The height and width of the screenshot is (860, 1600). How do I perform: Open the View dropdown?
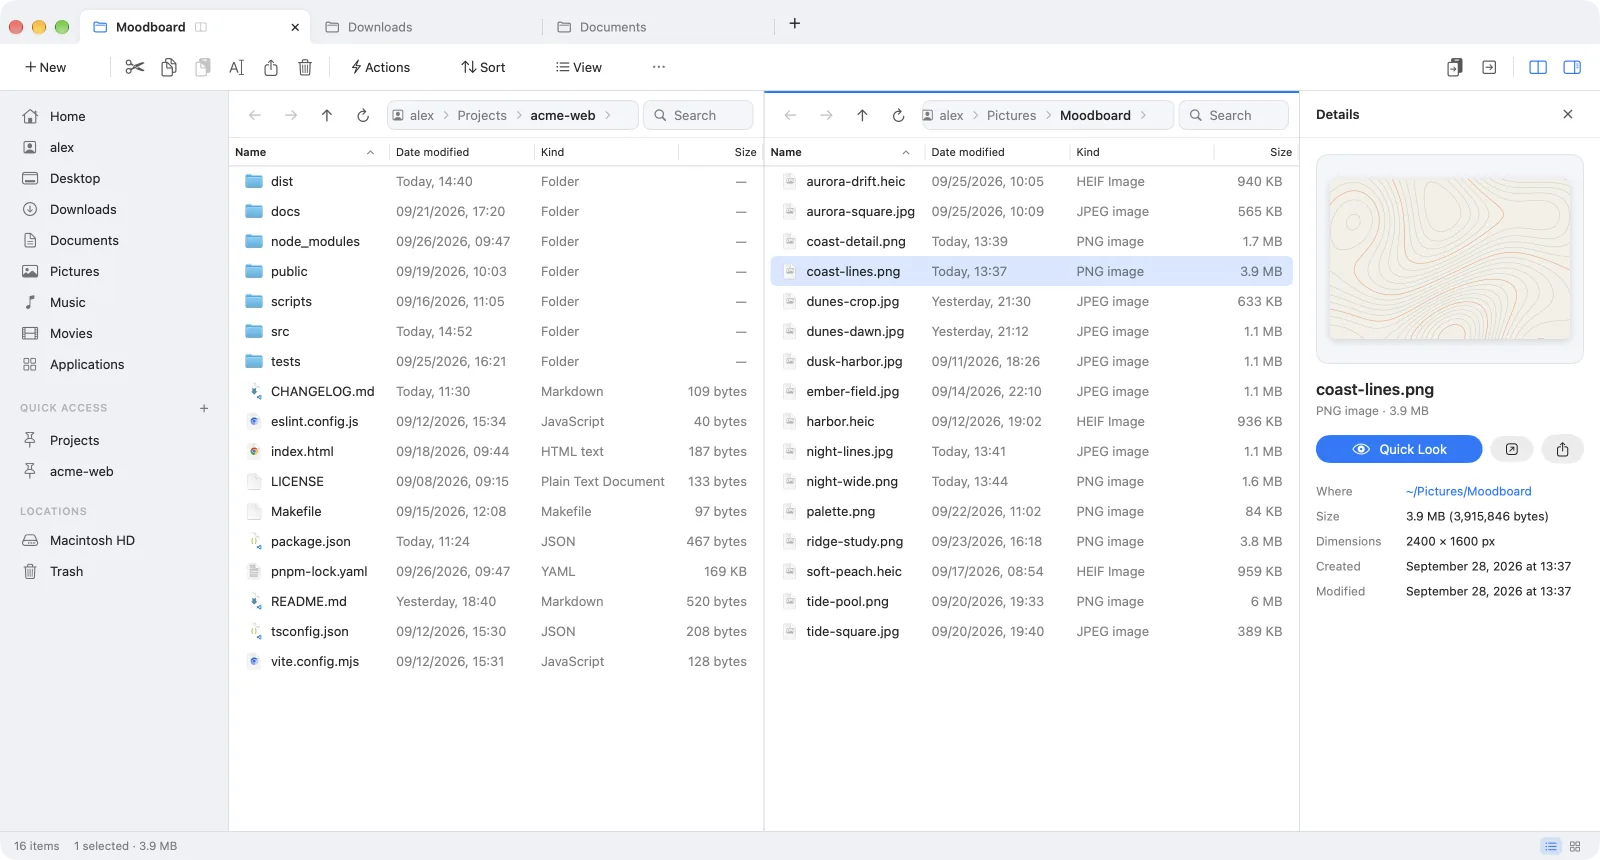(x=579, y=67)
